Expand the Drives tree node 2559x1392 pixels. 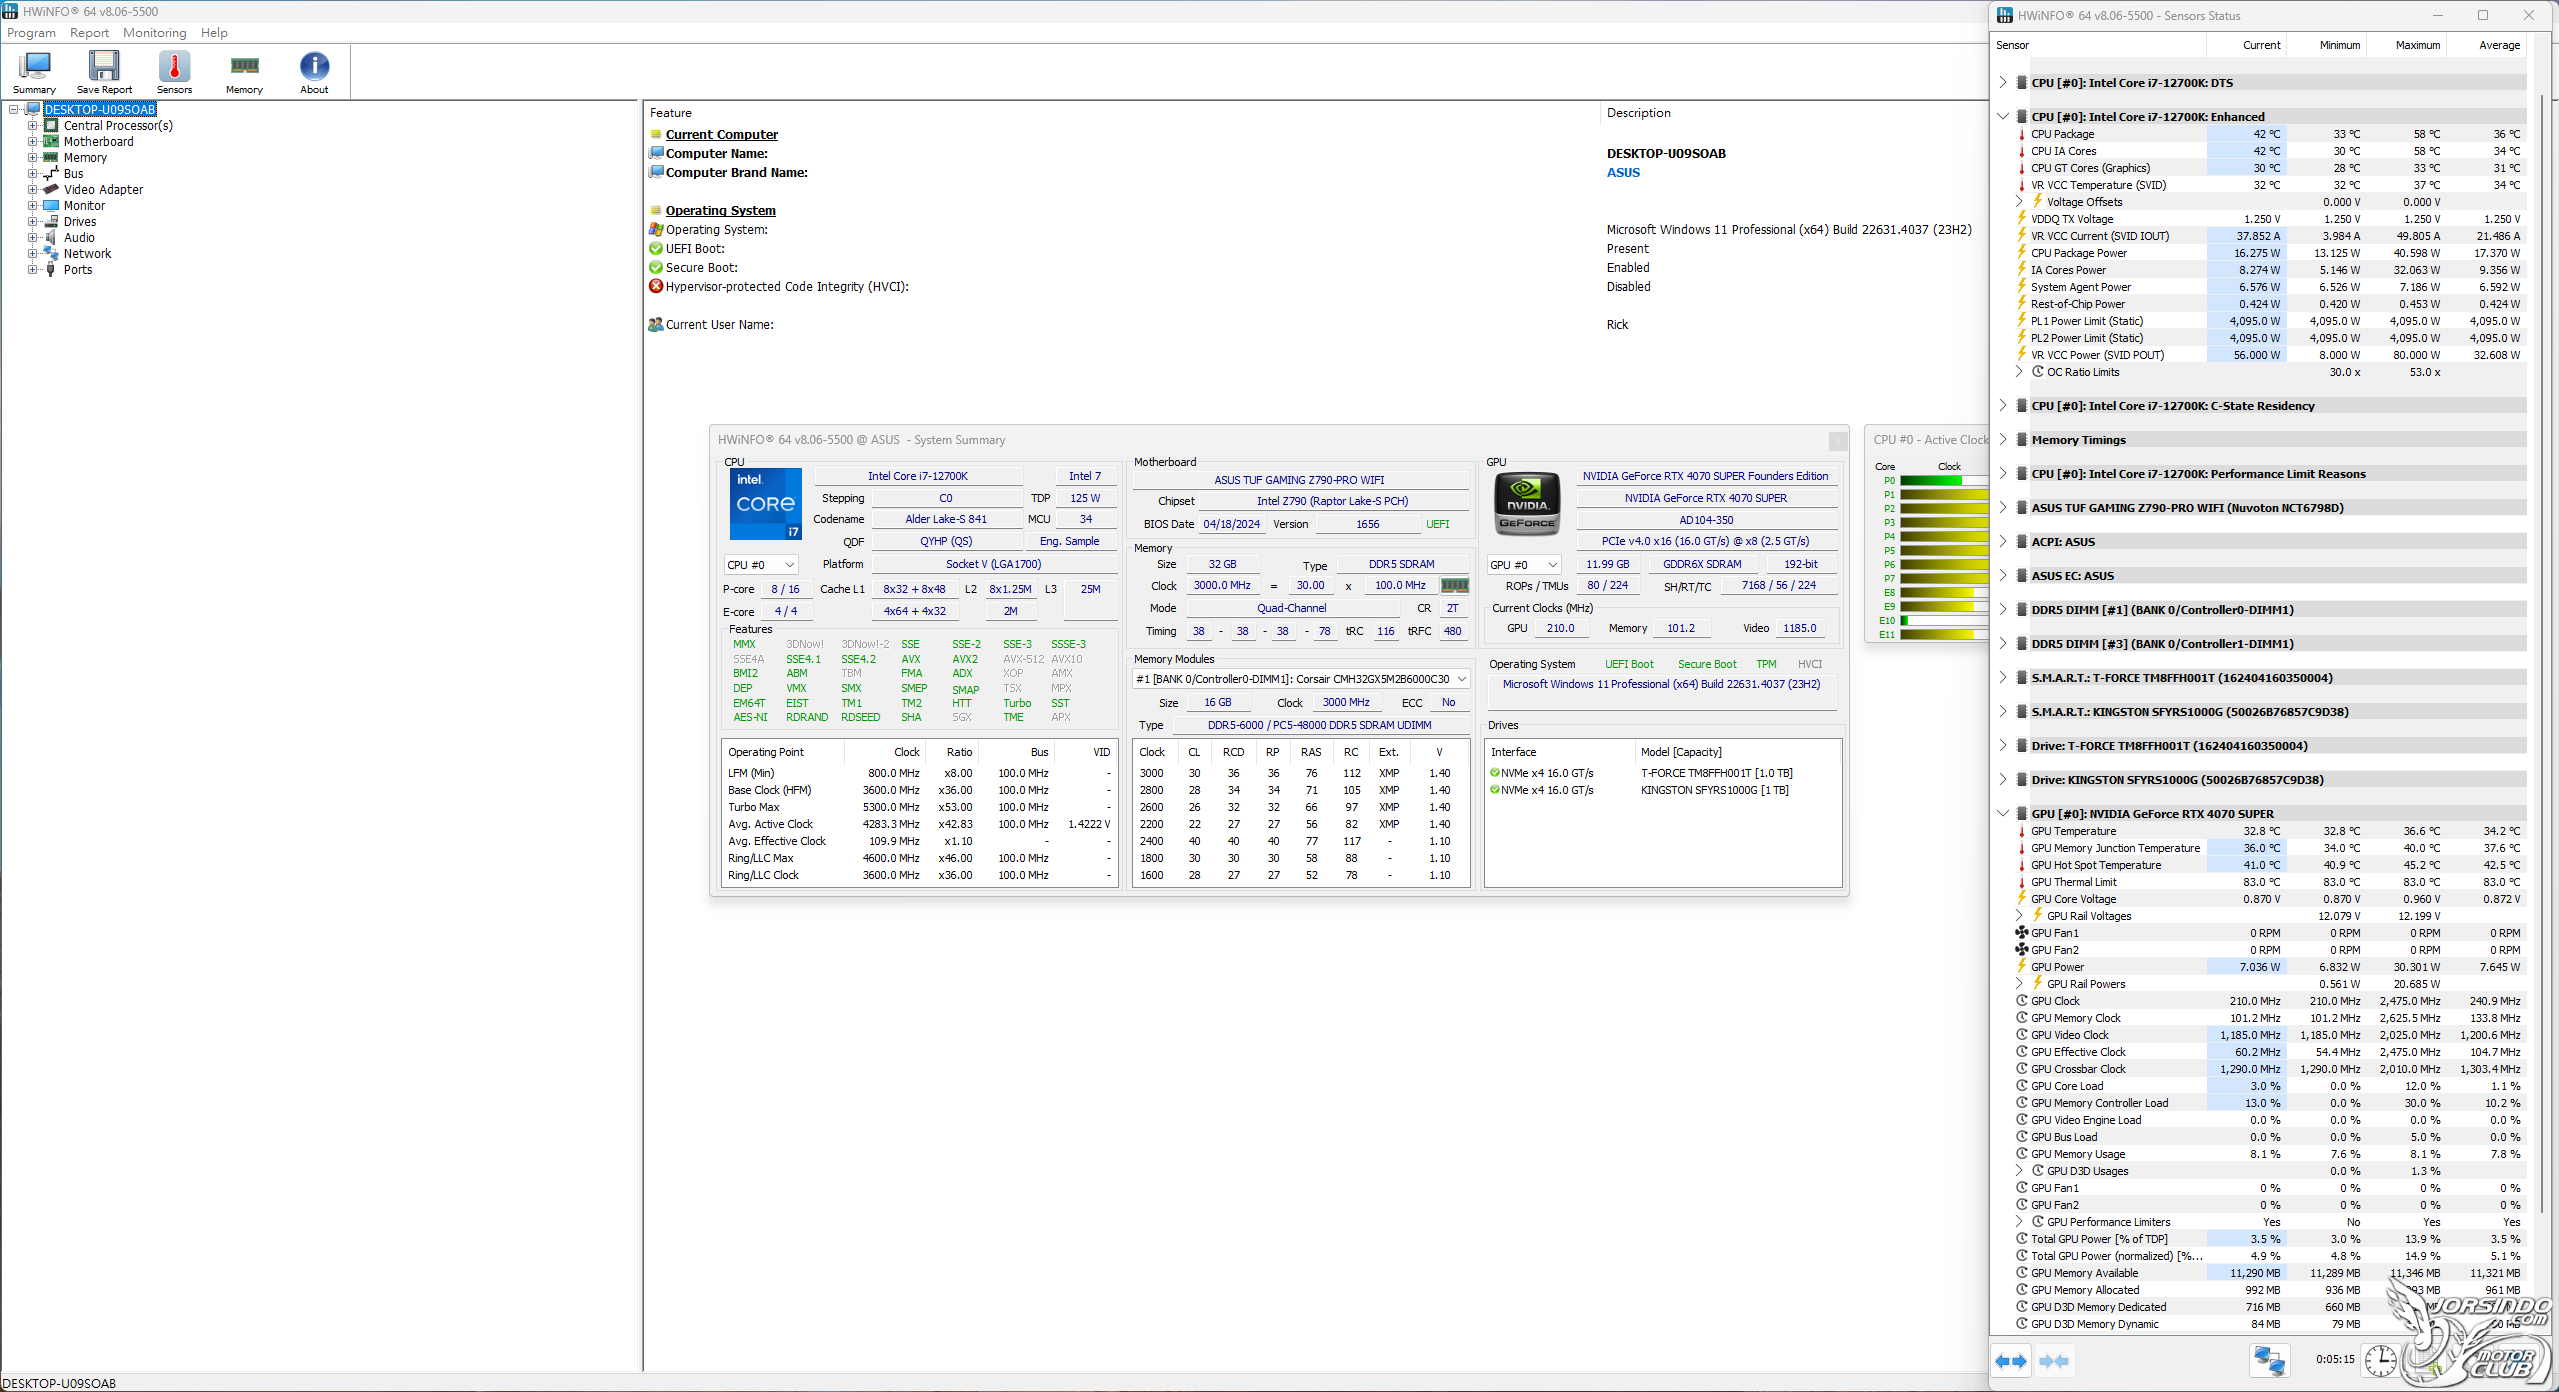tap(32, 222)
